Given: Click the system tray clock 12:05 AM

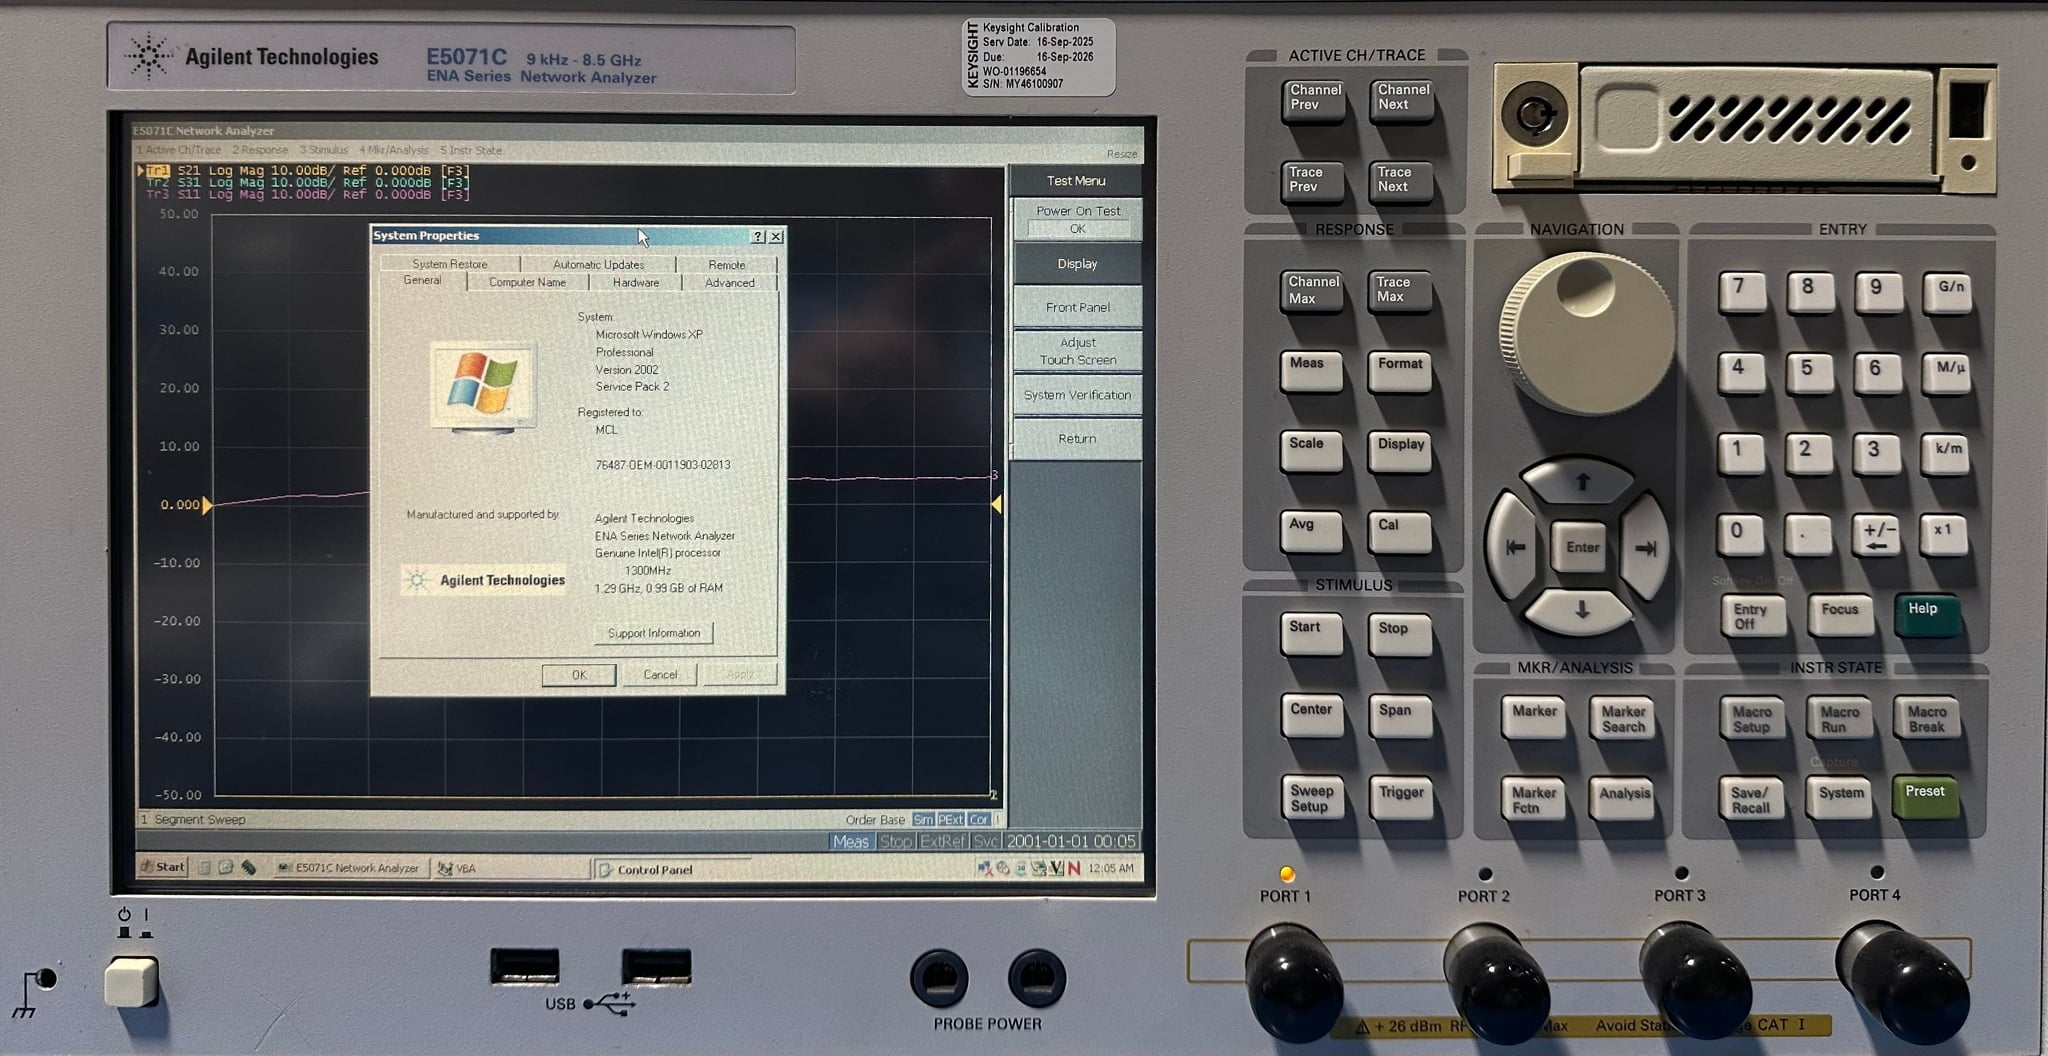Looking at the screenshot, I should coord(1111,868).
